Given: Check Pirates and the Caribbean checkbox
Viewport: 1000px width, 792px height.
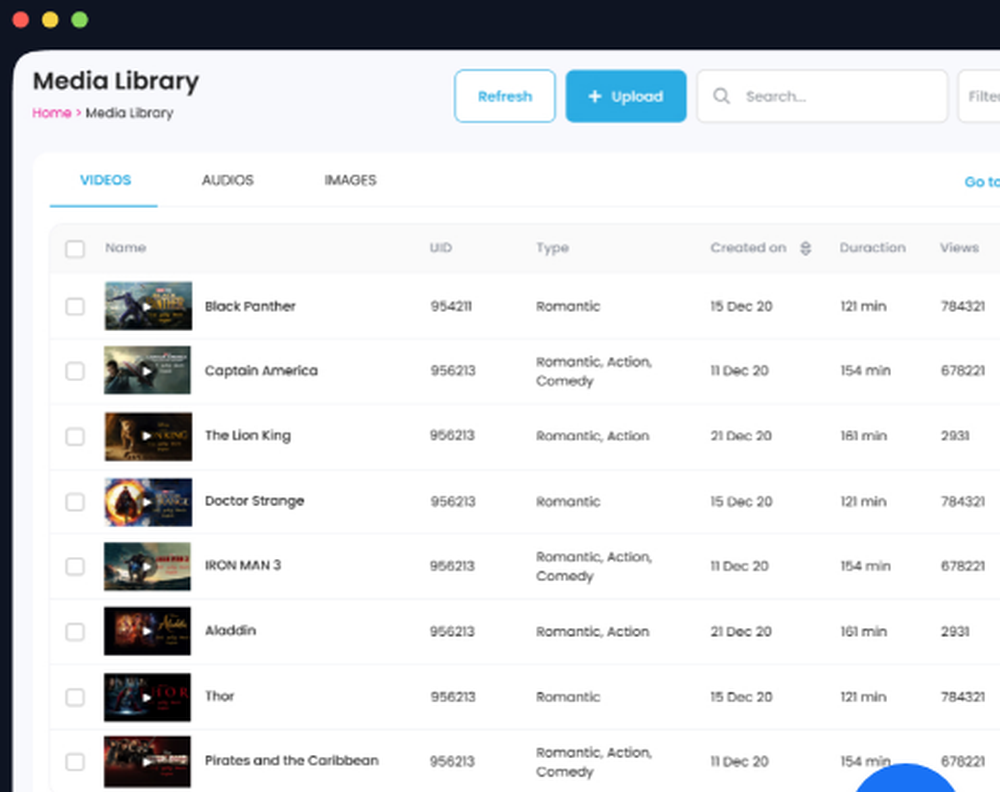Looking at the screenshot, I should (75, 762).
